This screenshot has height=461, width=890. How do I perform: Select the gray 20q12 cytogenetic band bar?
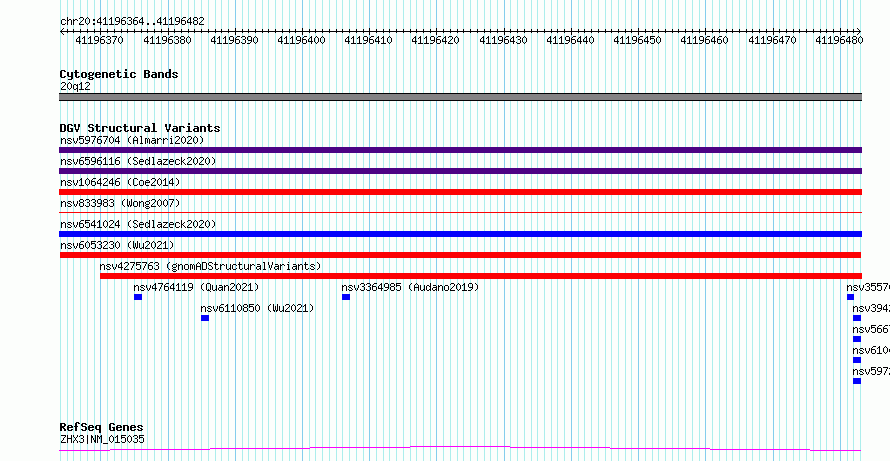coord(460,97)
